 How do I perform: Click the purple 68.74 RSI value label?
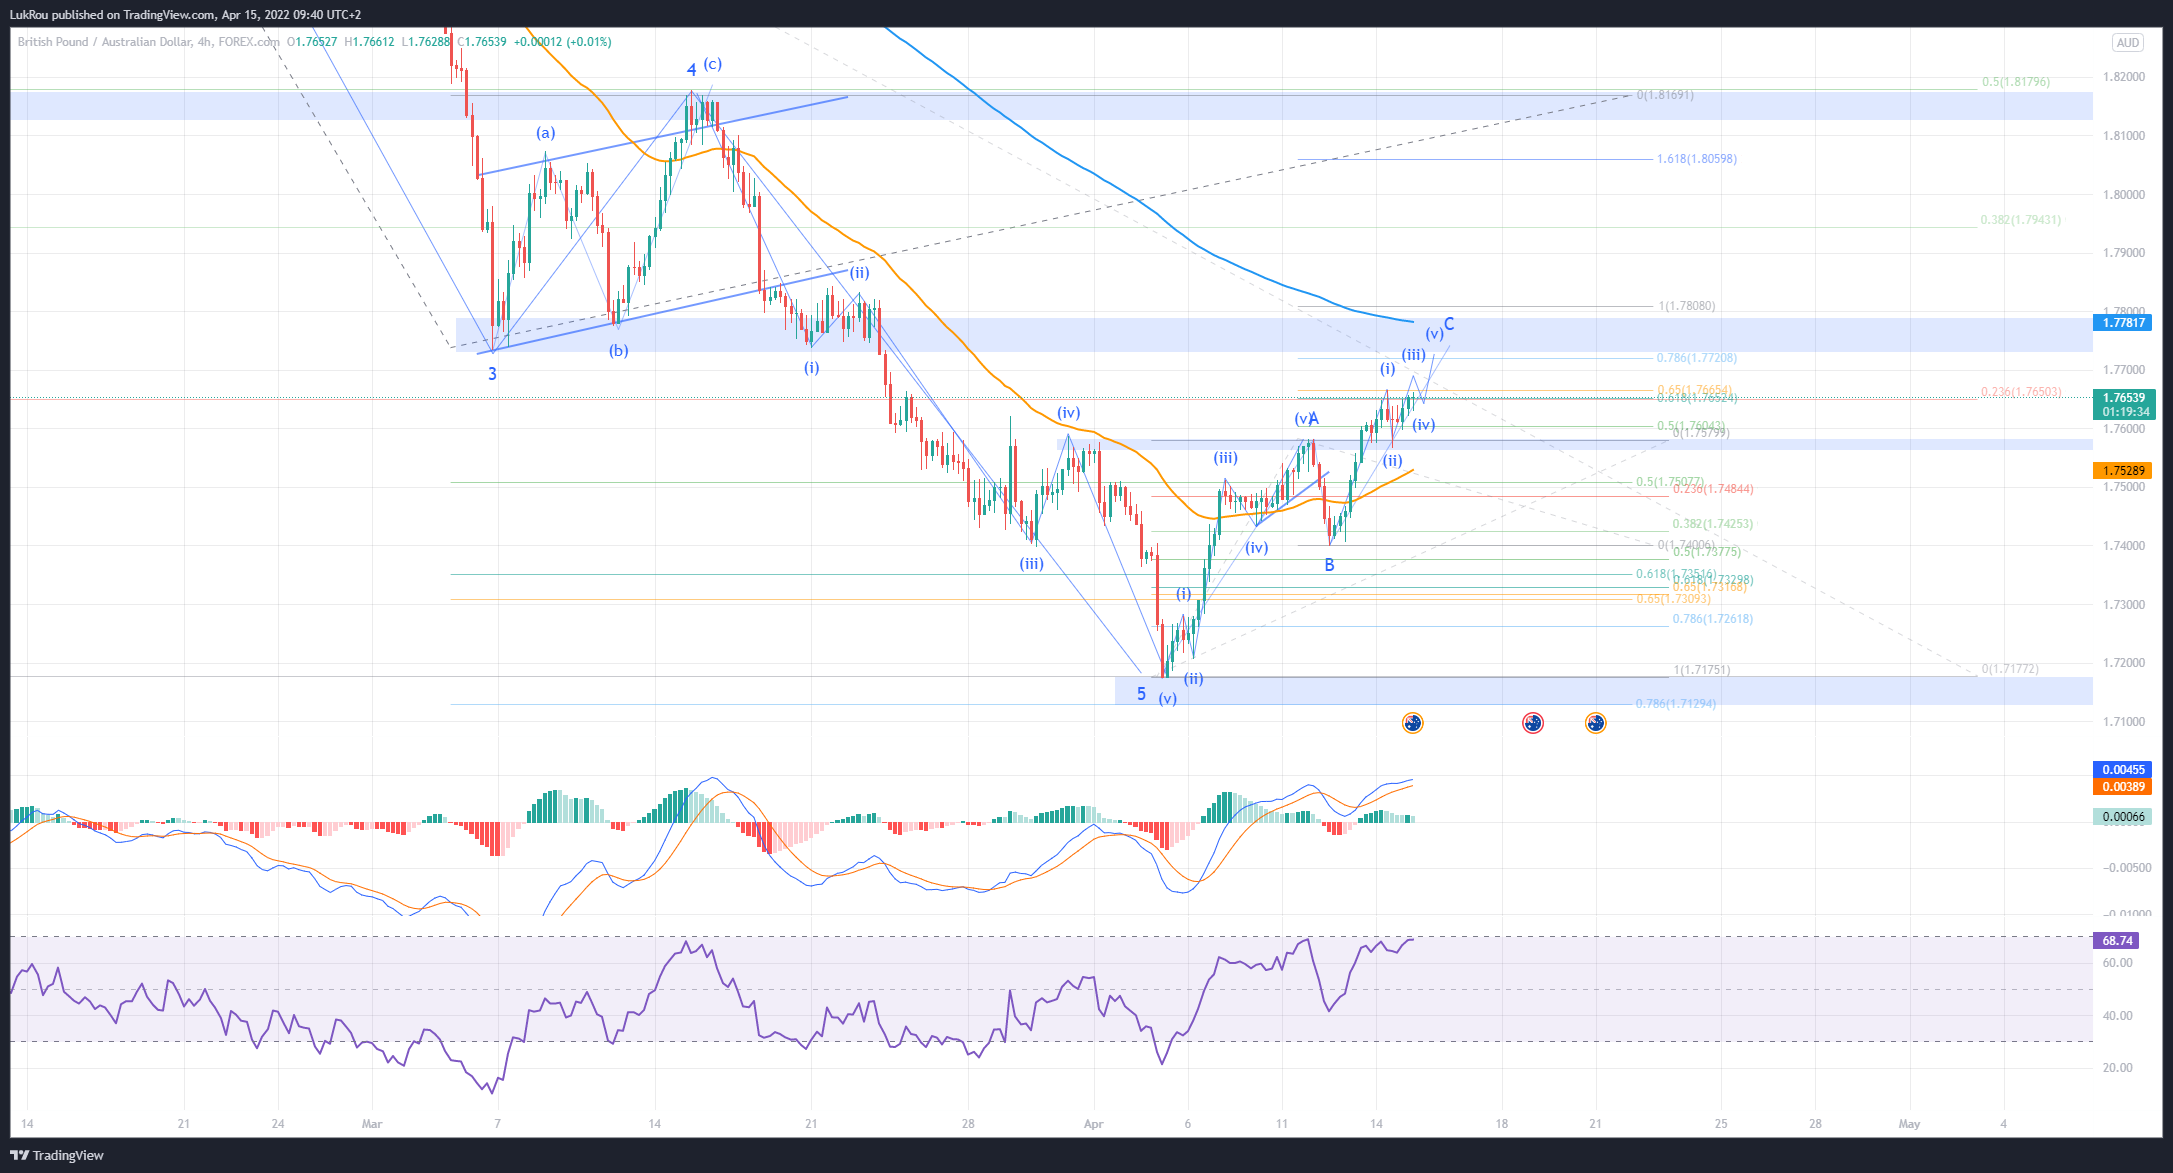tap(2117, 940)
